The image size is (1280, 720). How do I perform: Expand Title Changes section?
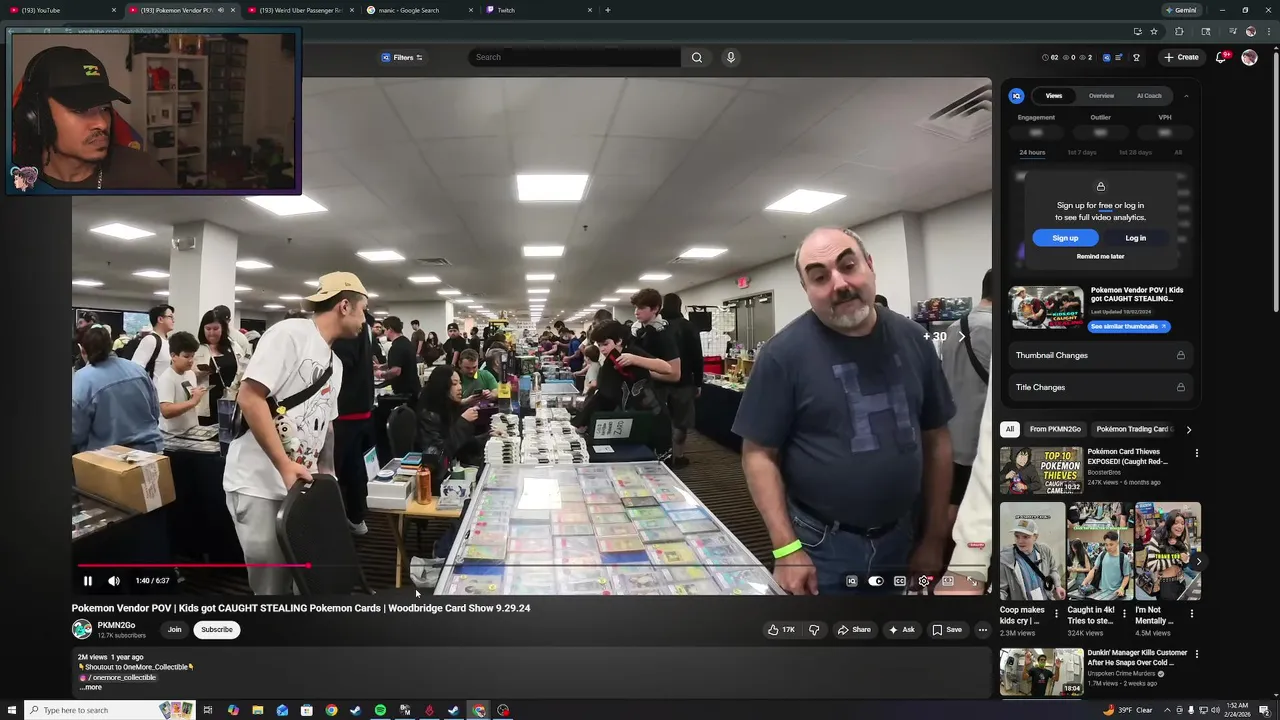[1100, 387]
